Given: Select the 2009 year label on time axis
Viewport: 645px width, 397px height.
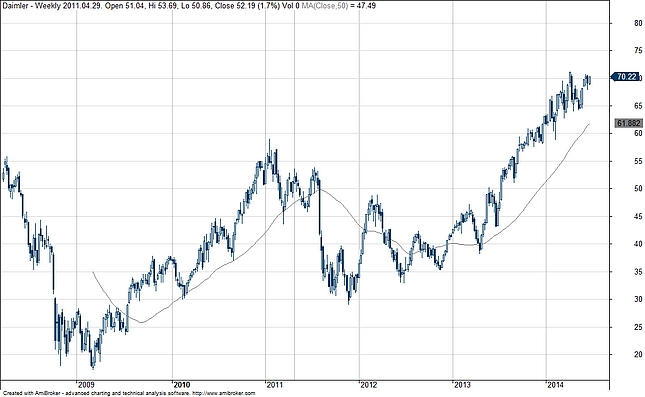Looking at the screenshot, I should pyautogui.click(x=86, y=385).
